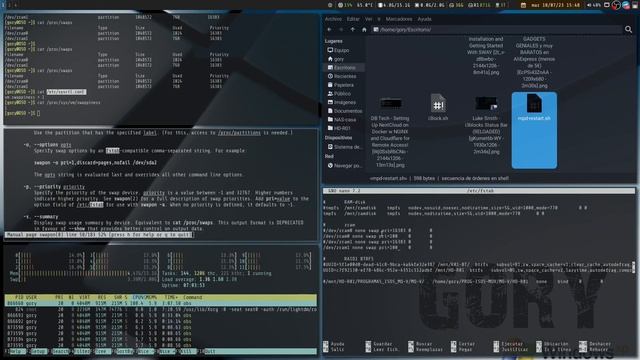Click the htop Mem usage meter
Screen dimensions: 640x360
(x=83, y=273)
